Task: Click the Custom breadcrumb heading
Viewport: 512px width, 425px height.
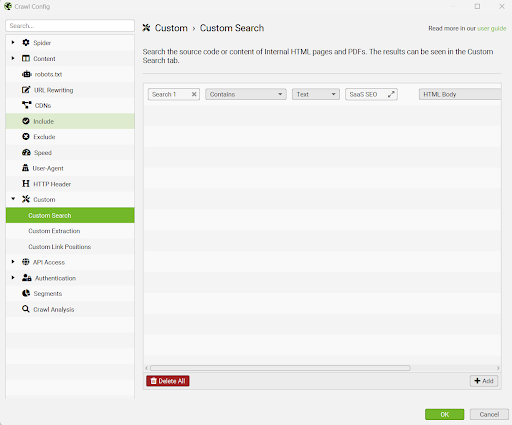Action: coord(171,28)
